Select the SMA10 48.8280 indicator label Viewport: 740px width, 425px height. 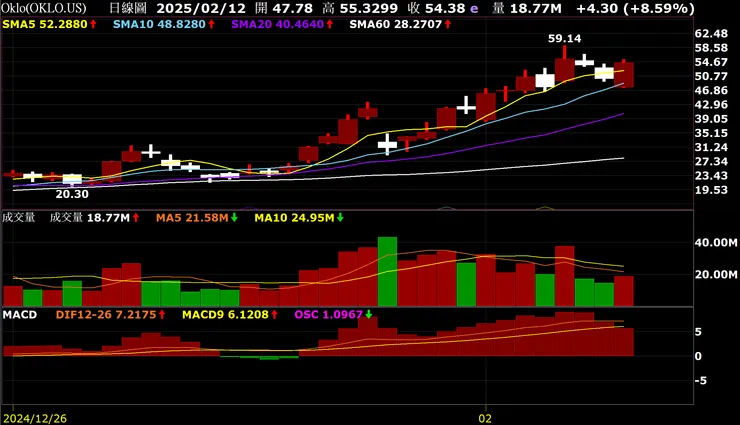coord(160,24)
